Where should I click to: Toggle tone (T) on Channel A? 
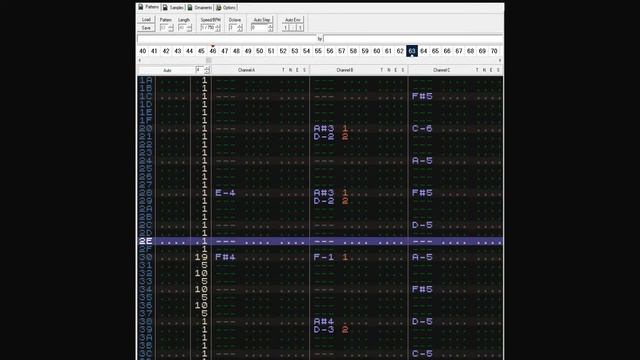pyautogui.click(x=283, y=70)
